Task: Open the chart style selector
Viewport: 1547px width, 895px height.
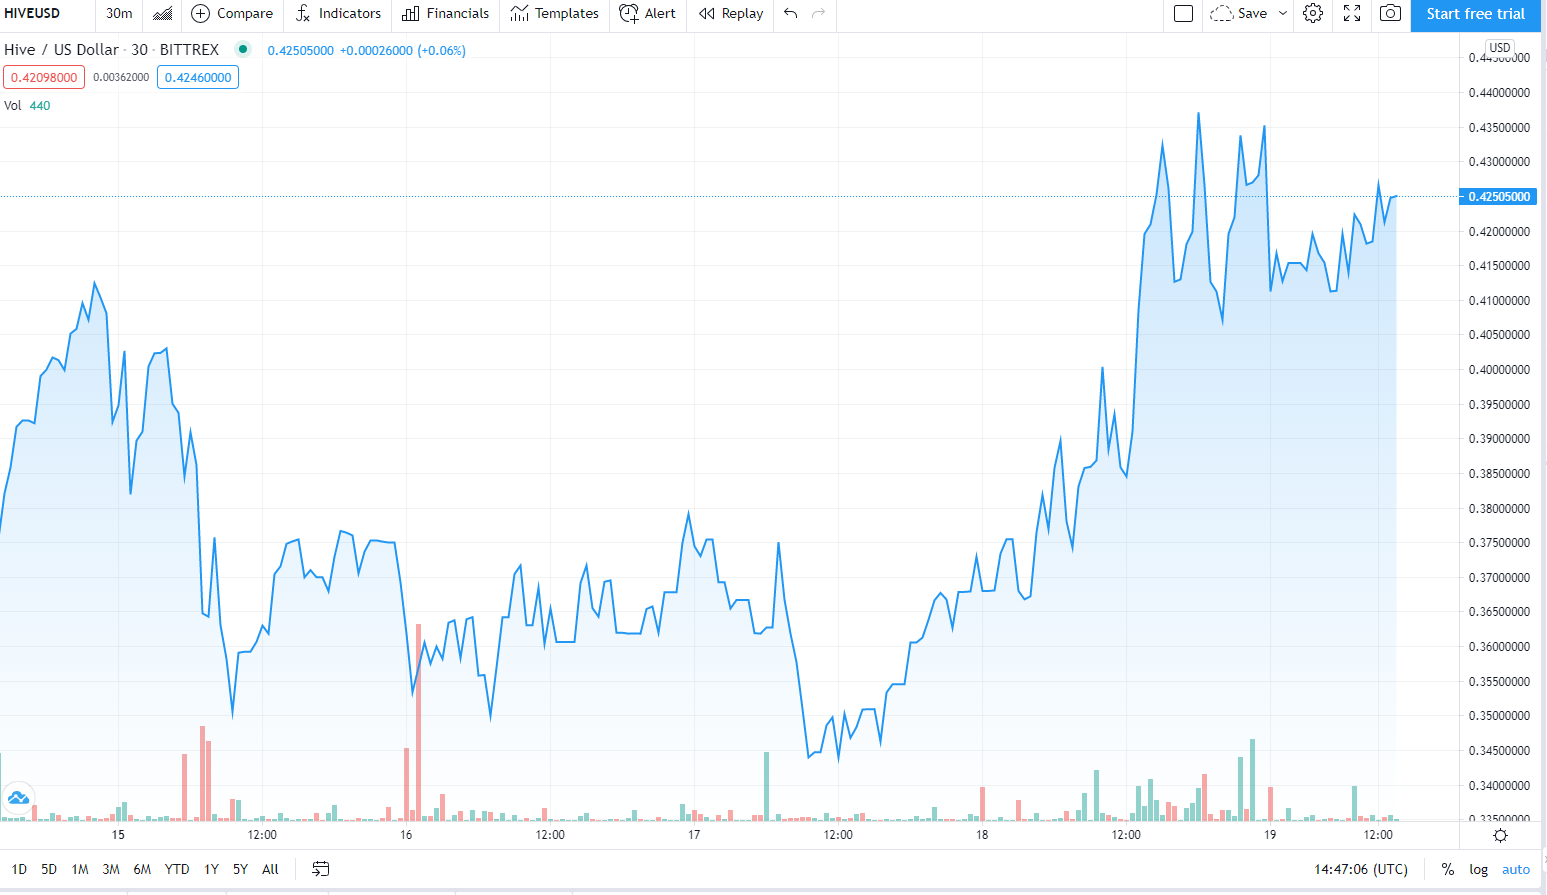Action: tap(163, 14)
